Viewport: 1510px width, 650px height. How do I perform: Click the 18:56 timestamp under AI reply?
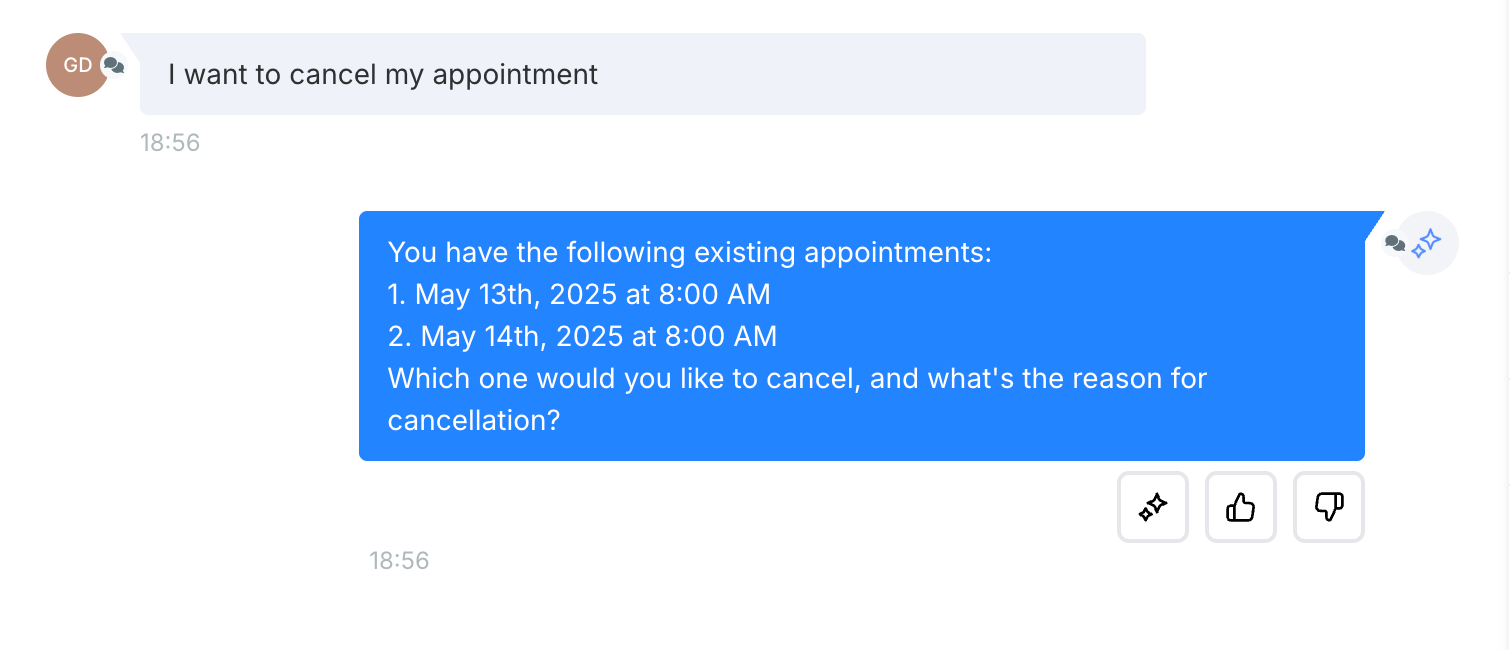pyautogui.click(x=399, y=561)
